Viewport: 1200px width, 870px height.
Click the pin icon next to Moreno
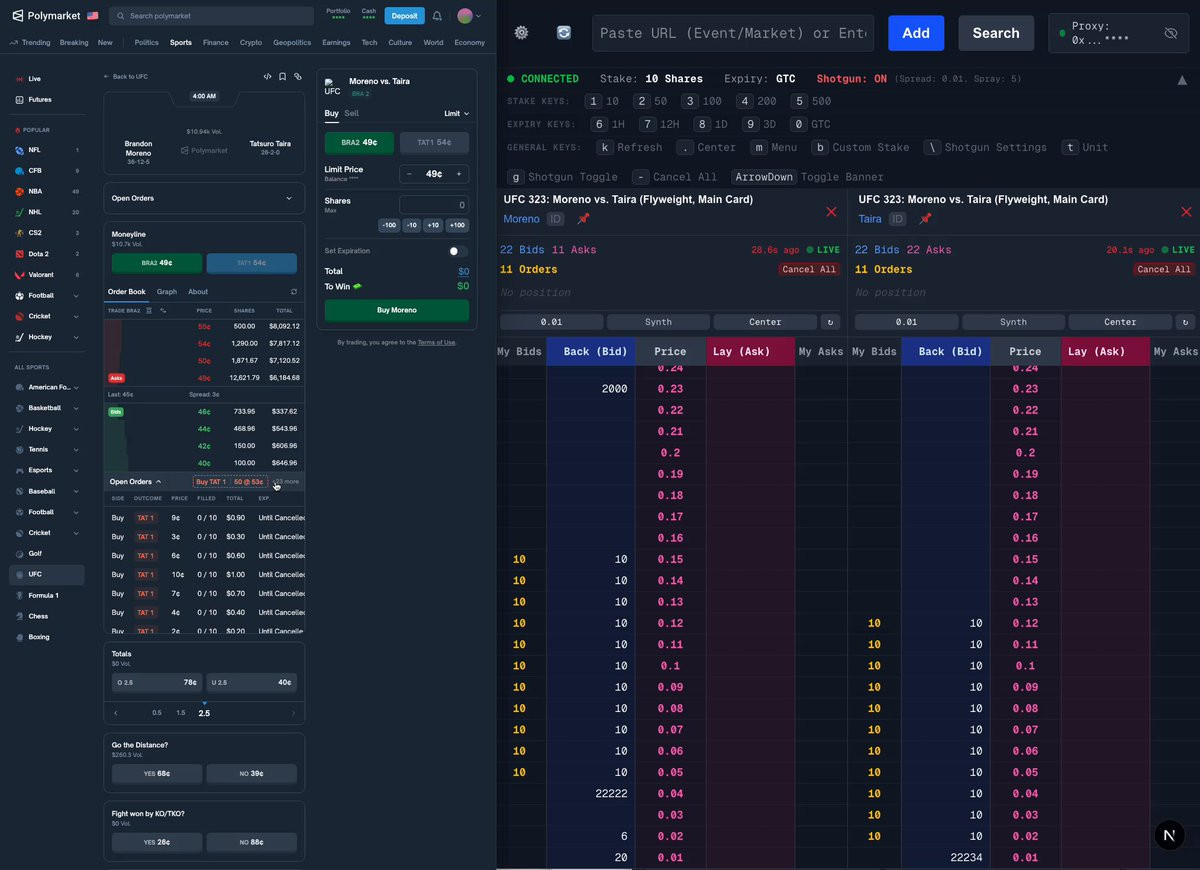coord(583,219)
